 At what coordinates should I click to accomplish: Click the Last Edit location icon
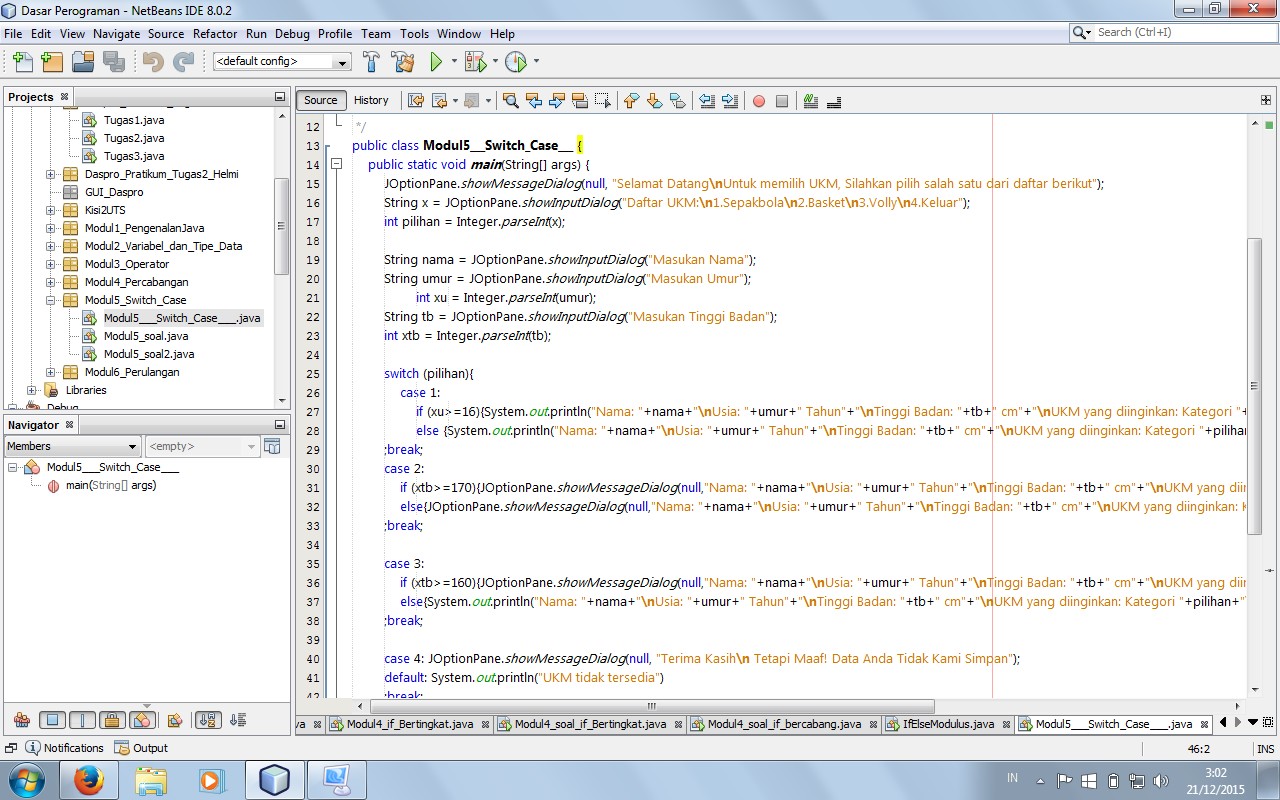coord(416,100)
